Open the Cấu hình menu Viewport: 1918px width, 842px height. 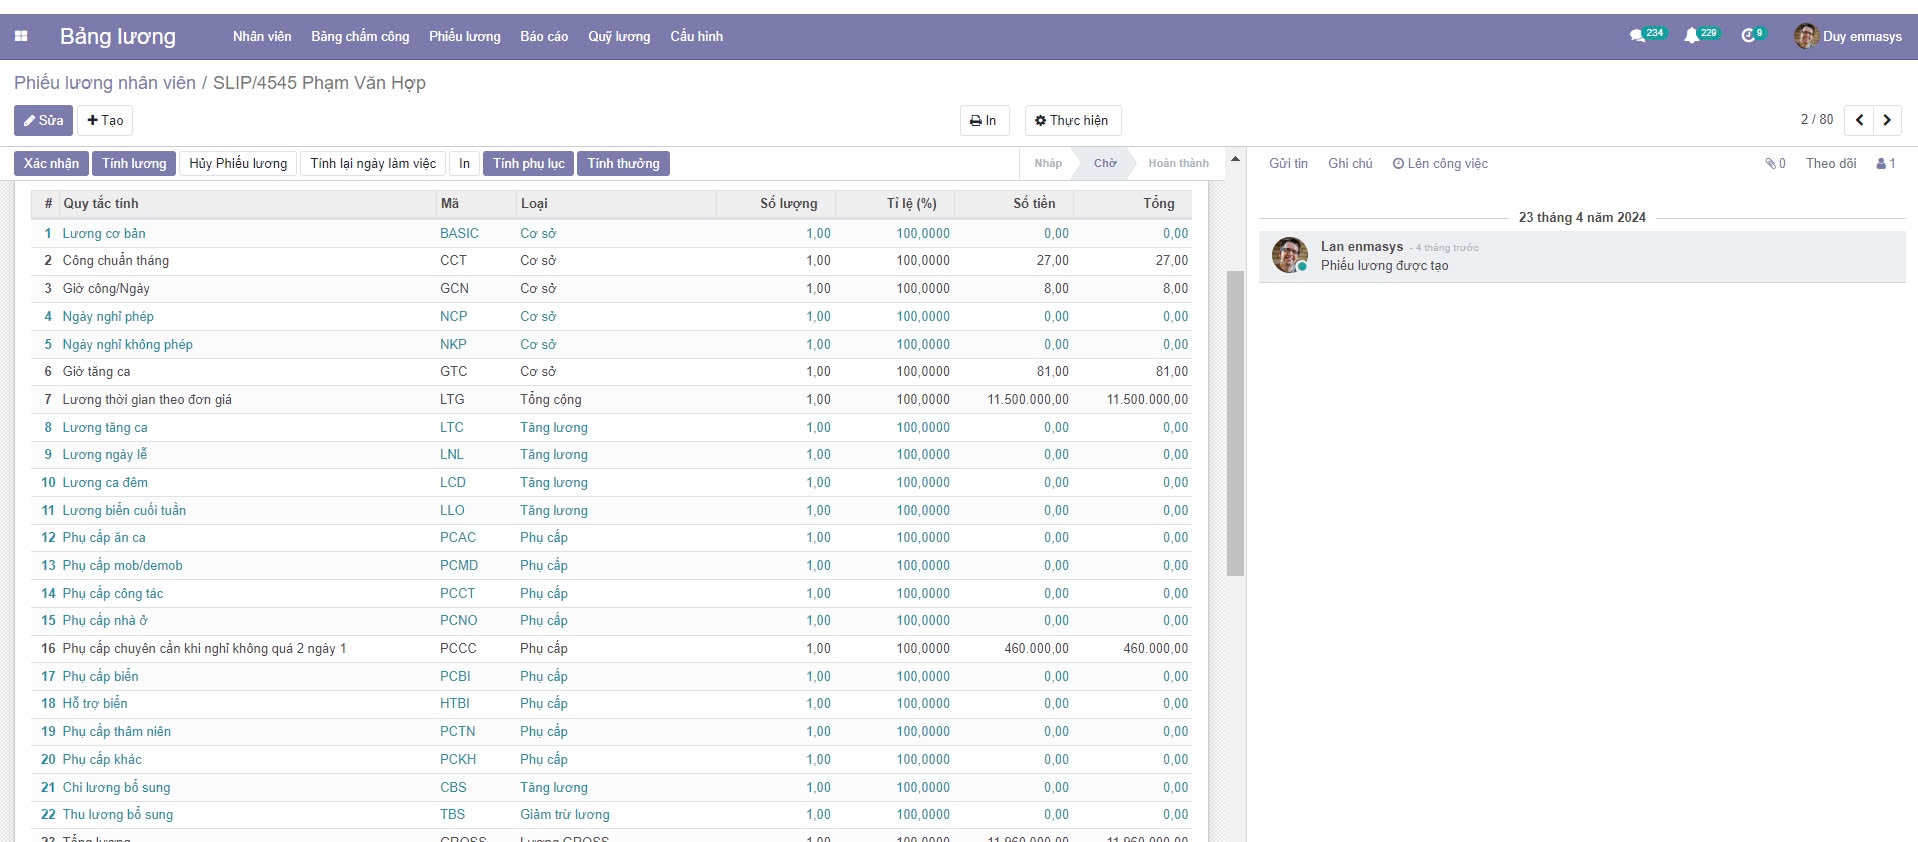(x=696, y=37)
